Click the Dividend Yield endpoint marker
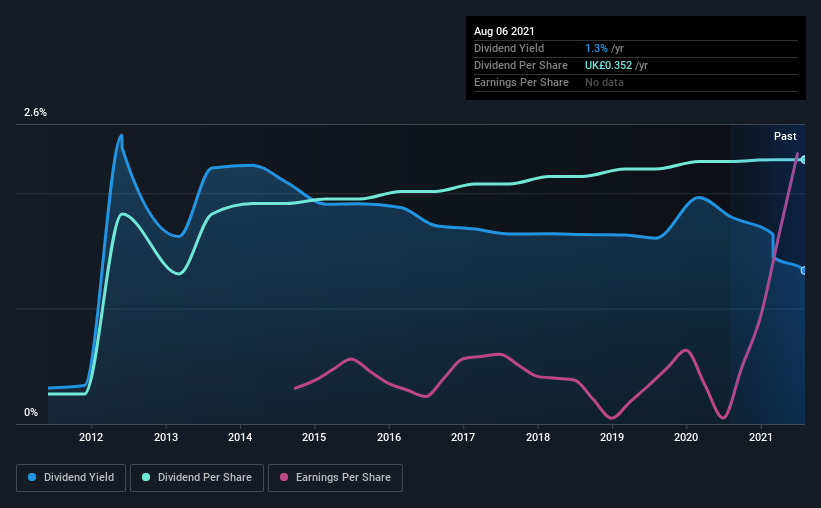Viewport: 821px width, 508px height. click(803, 271)
